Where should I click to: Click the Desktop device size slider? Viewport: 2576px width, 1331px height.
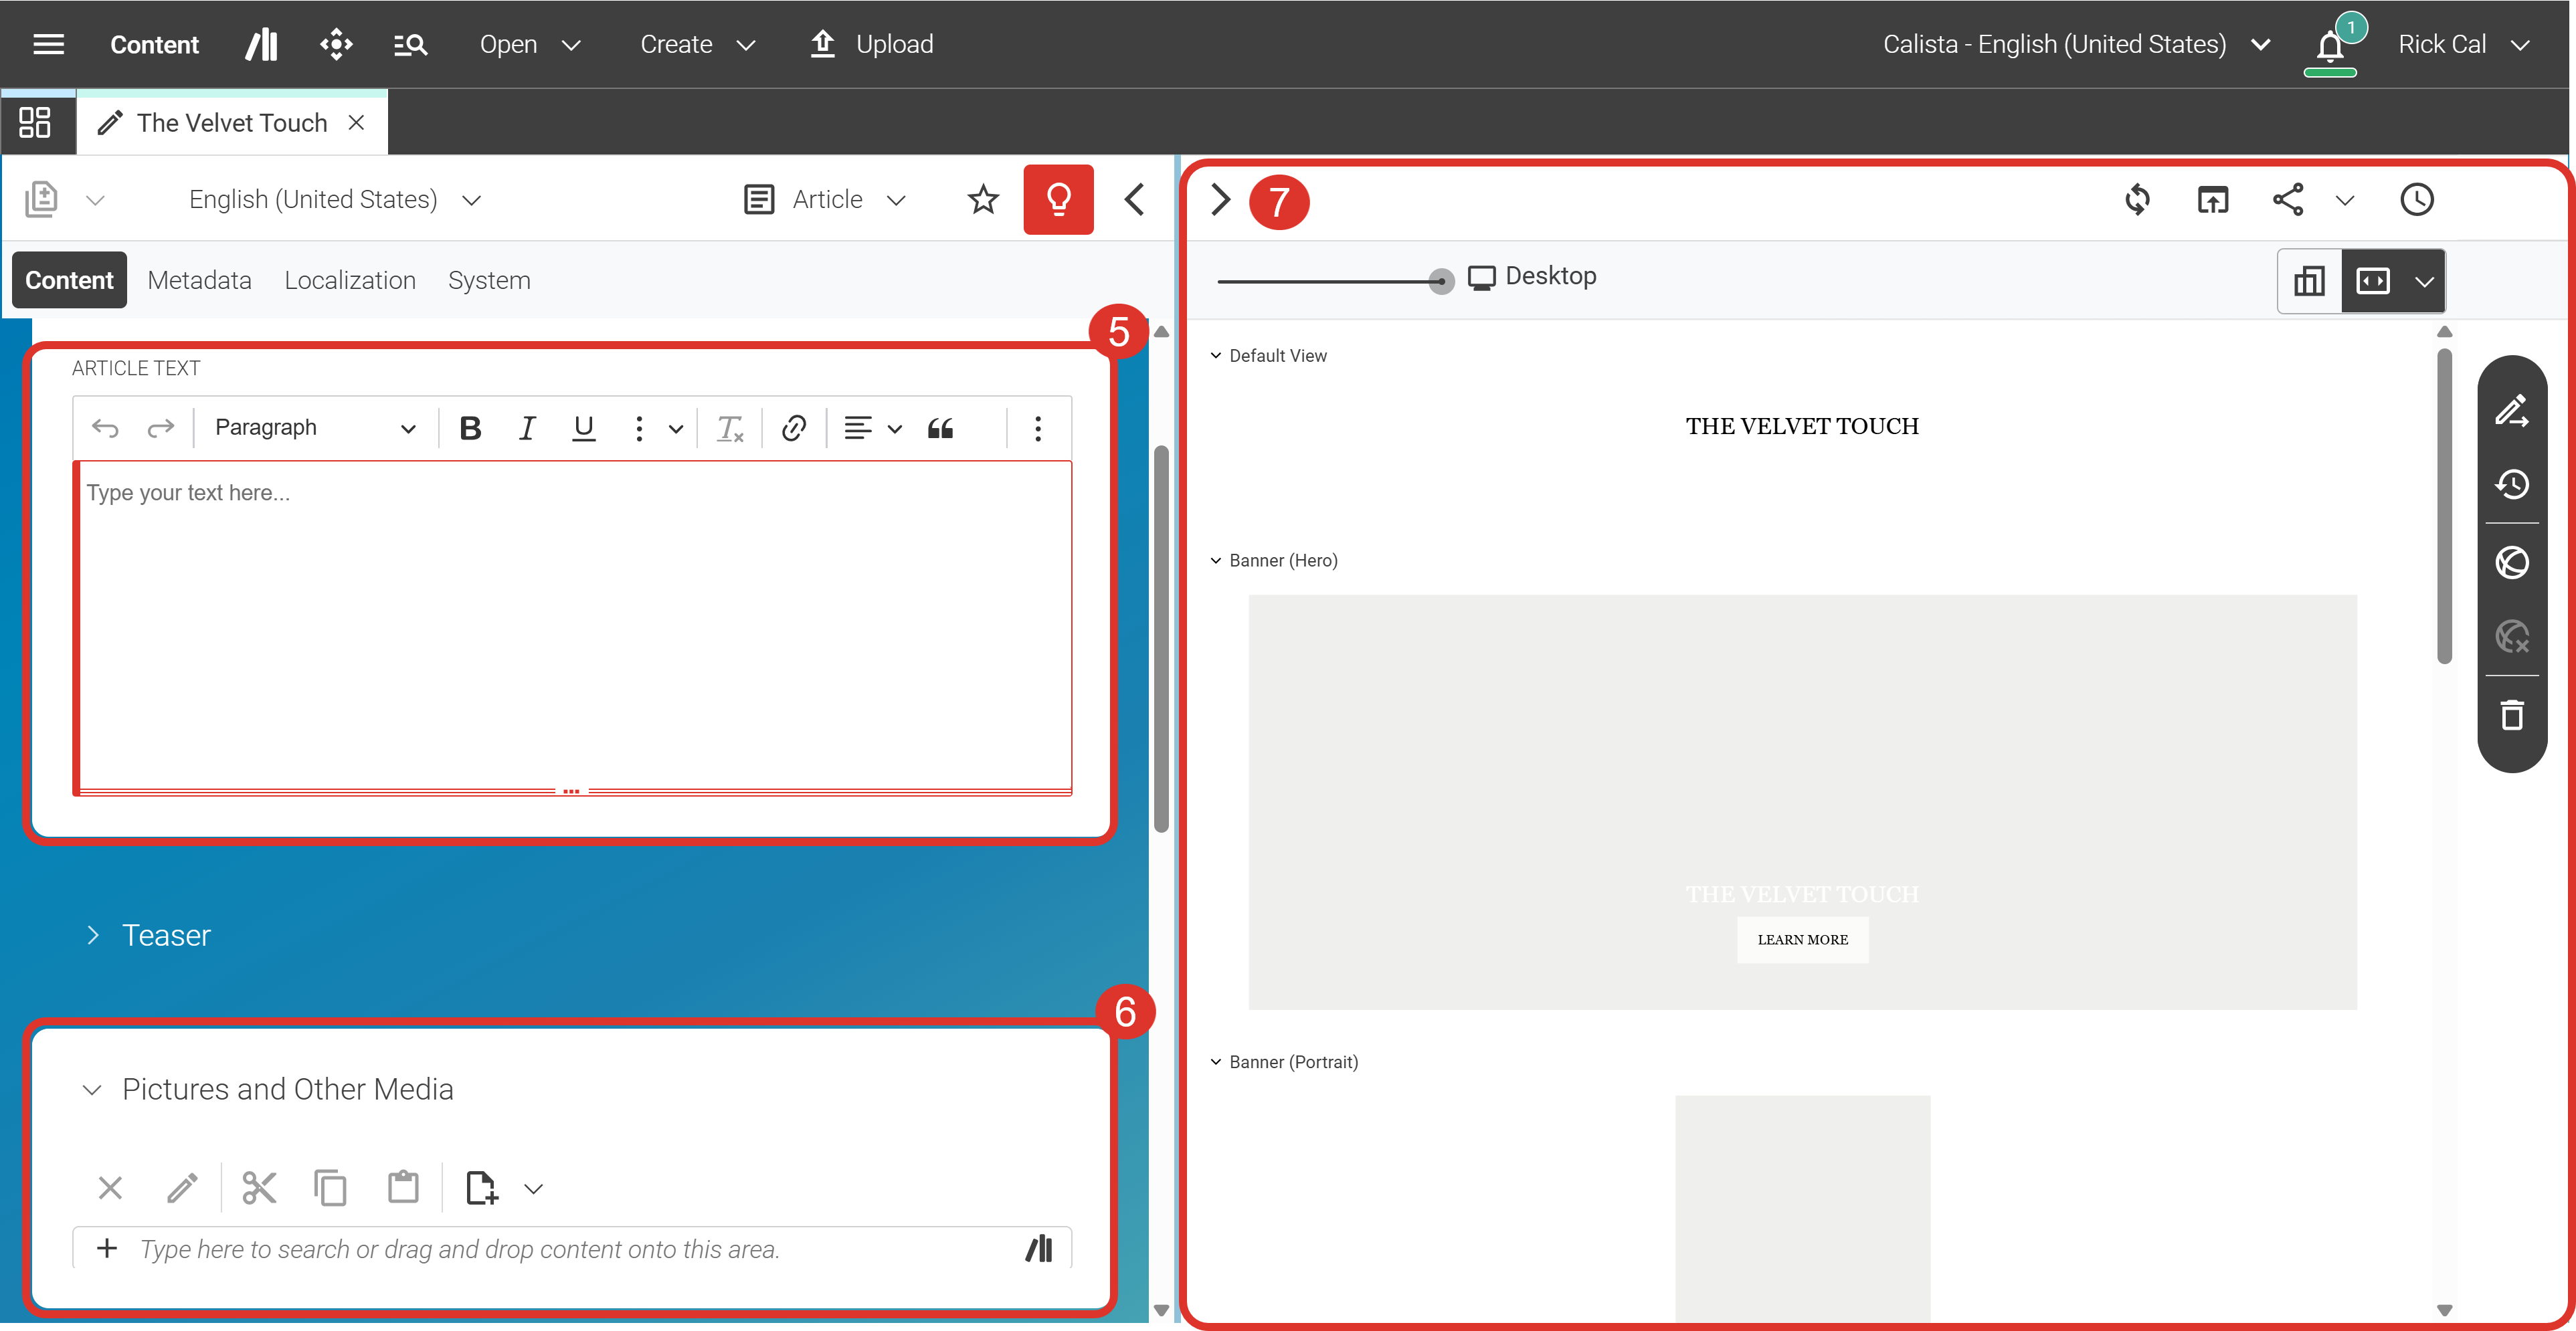(1440, 281)
